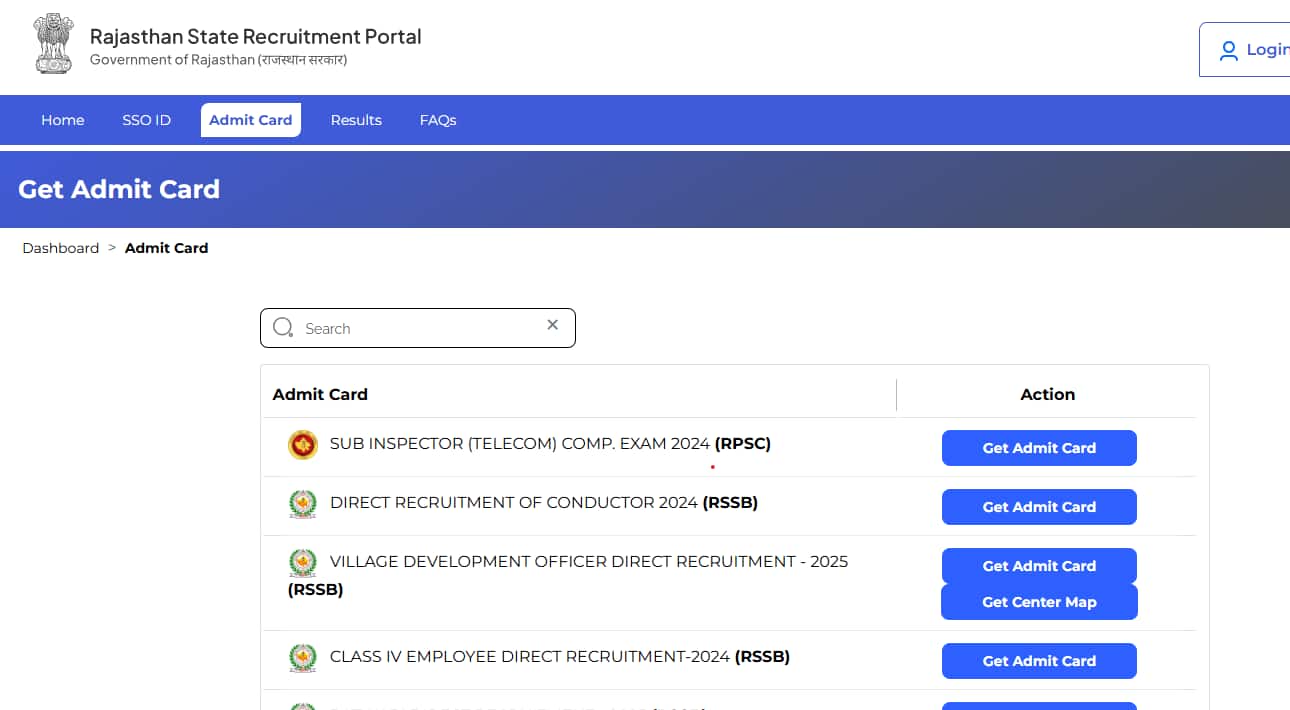The image size is (1290, 710).
Task: Go to the SSO ID page
Action: [x=146, y=120]
